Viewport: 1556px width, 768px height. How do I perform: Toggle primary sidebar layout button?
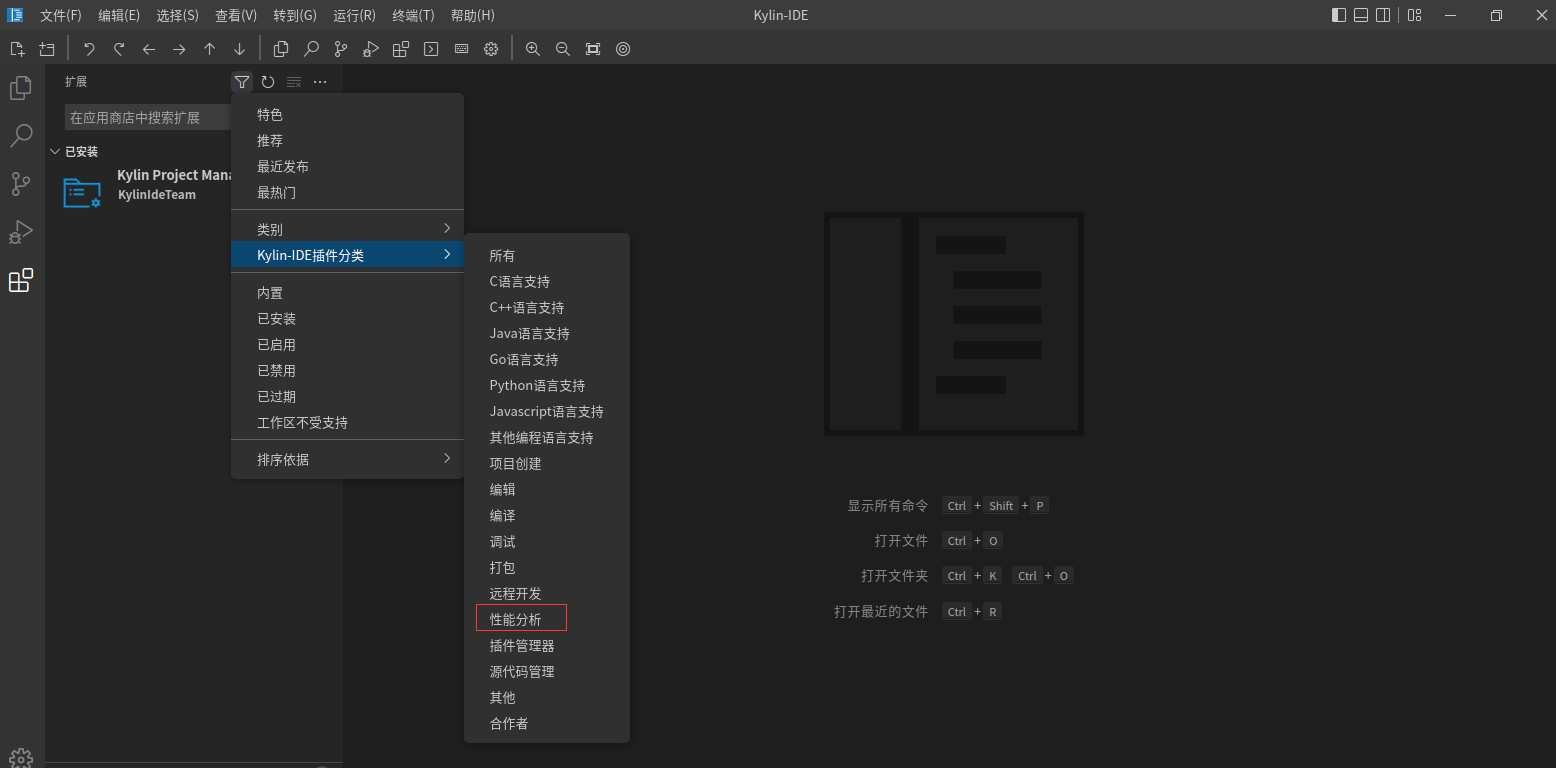click(x=1339, y=15)
